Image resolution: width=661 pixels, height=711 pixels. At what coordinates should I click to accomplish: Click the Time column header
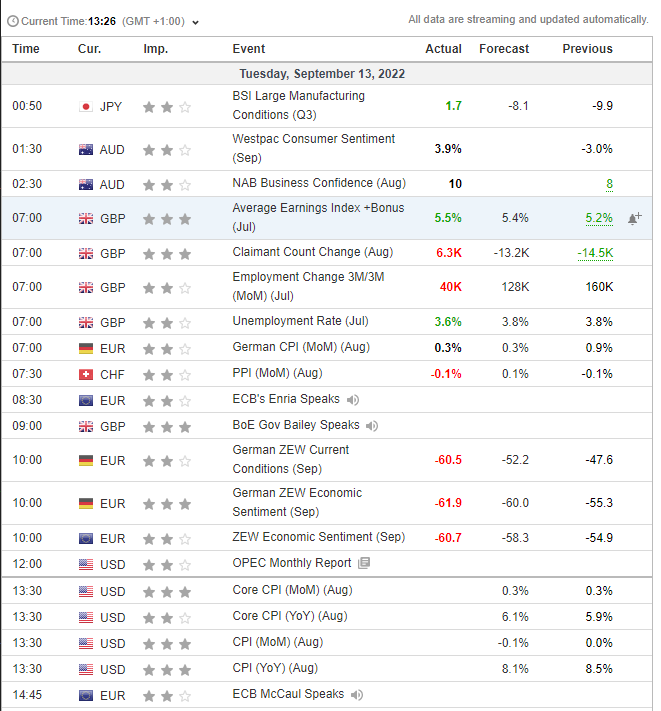tap(26, 49)
